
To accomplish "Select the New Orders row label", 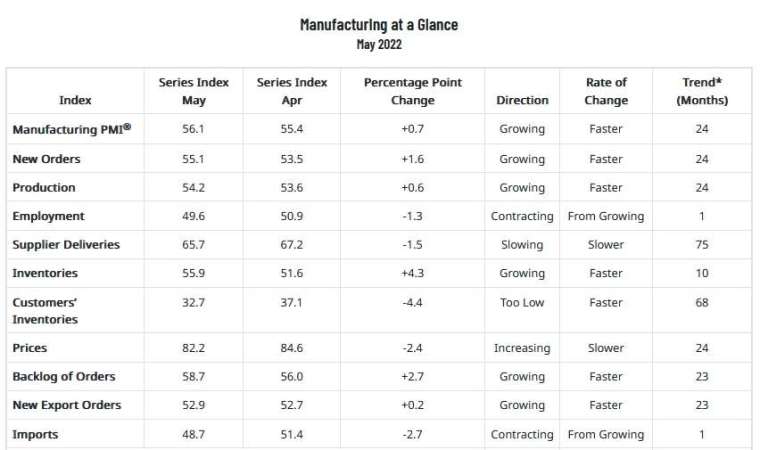I will pos(47,159).
